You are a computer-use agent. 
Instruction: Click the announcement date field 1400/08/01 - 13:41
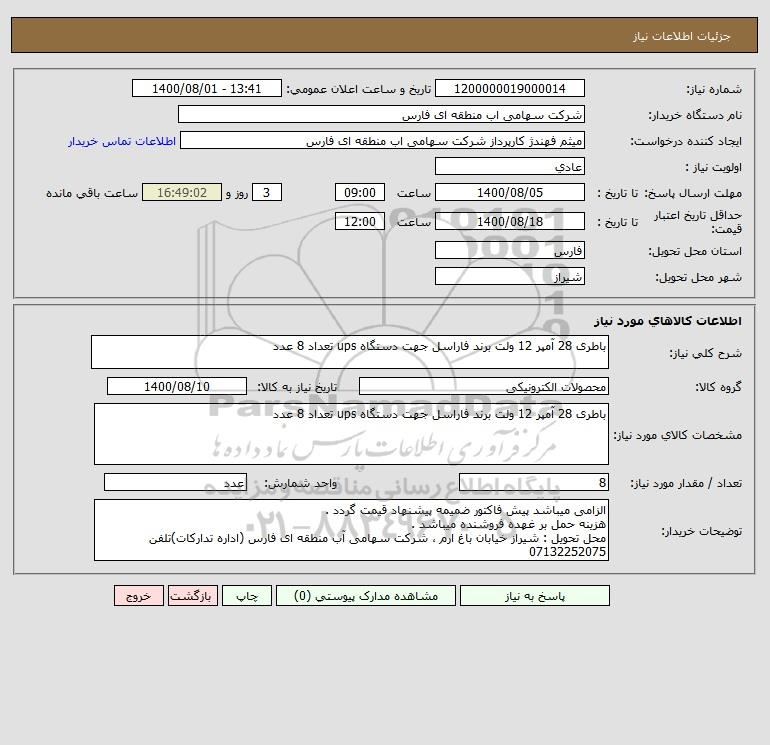(x=207, y=88)
